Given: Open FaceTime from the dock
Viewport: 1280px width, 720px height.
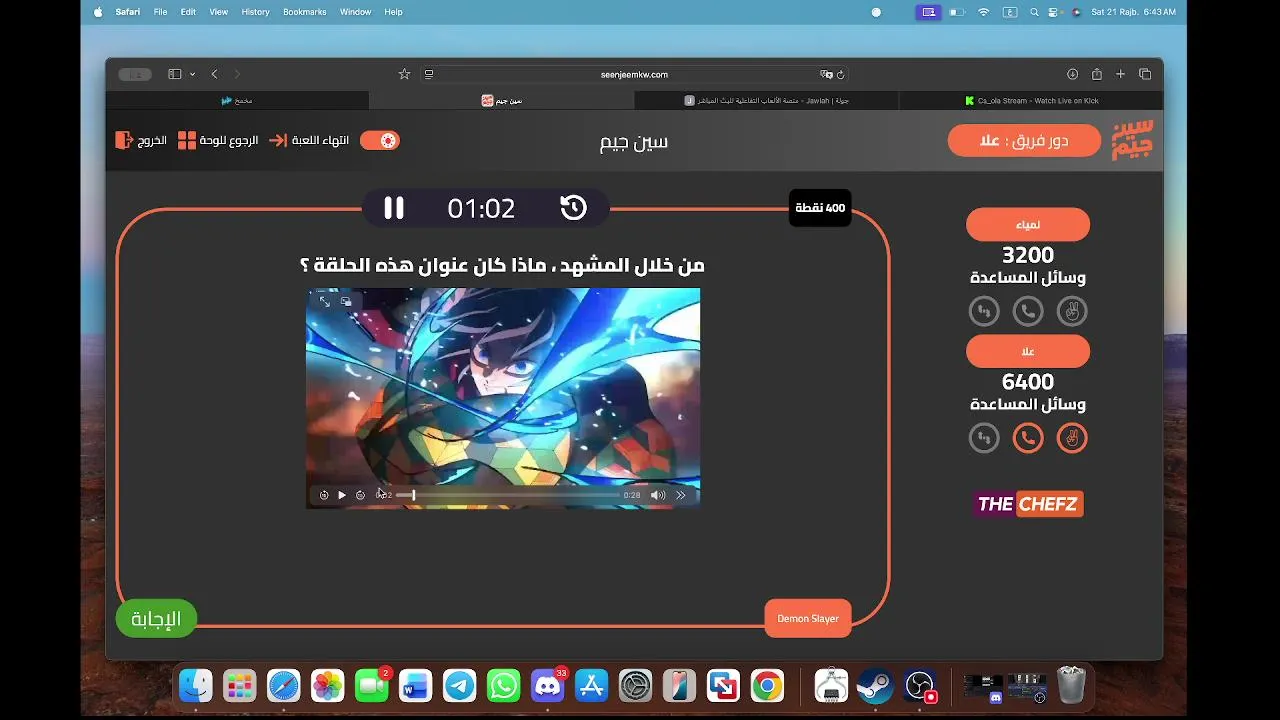Looking at the screenshot, I should click(372, 686).
